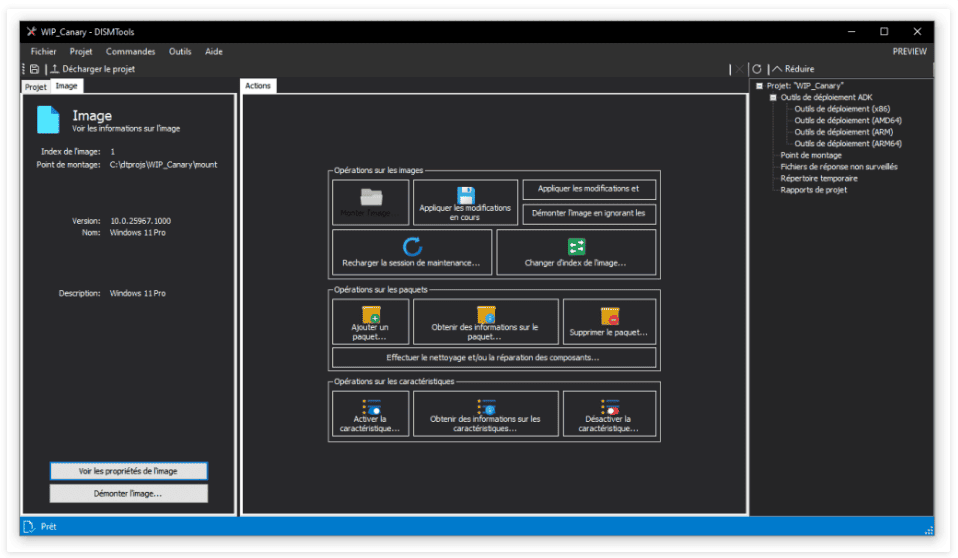
Task: Select Point de montage tree item
Action: point(811,155)
